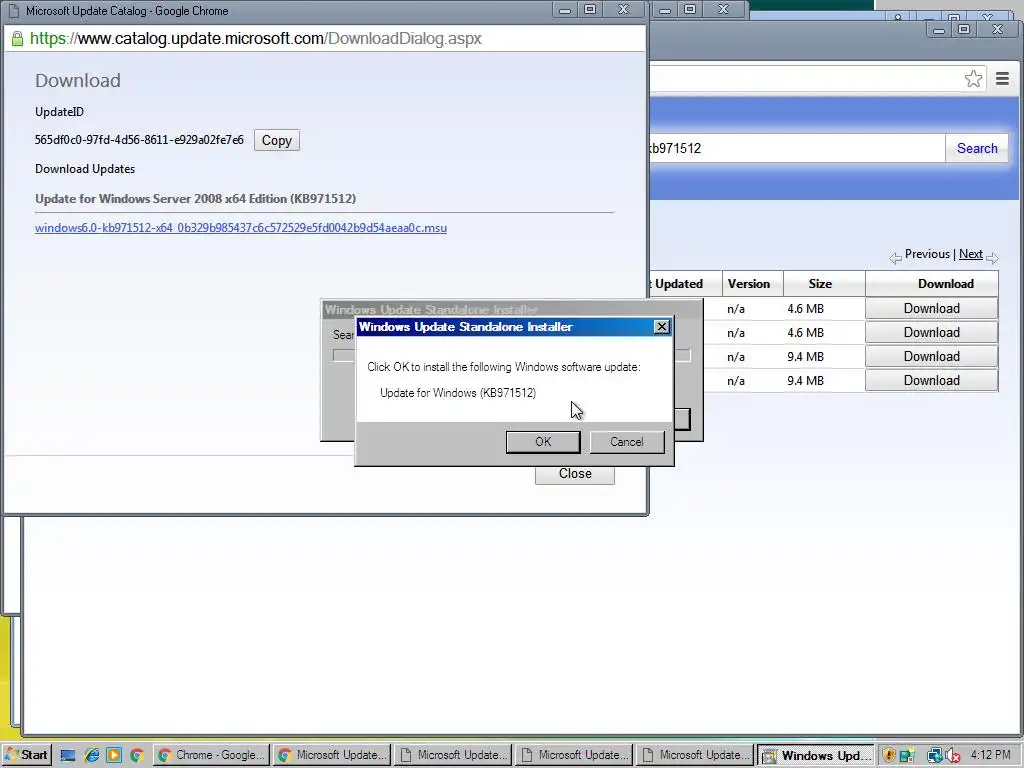
Task: Open Chrome menu hamburger icon
Action: click(x=1002, y=79)
